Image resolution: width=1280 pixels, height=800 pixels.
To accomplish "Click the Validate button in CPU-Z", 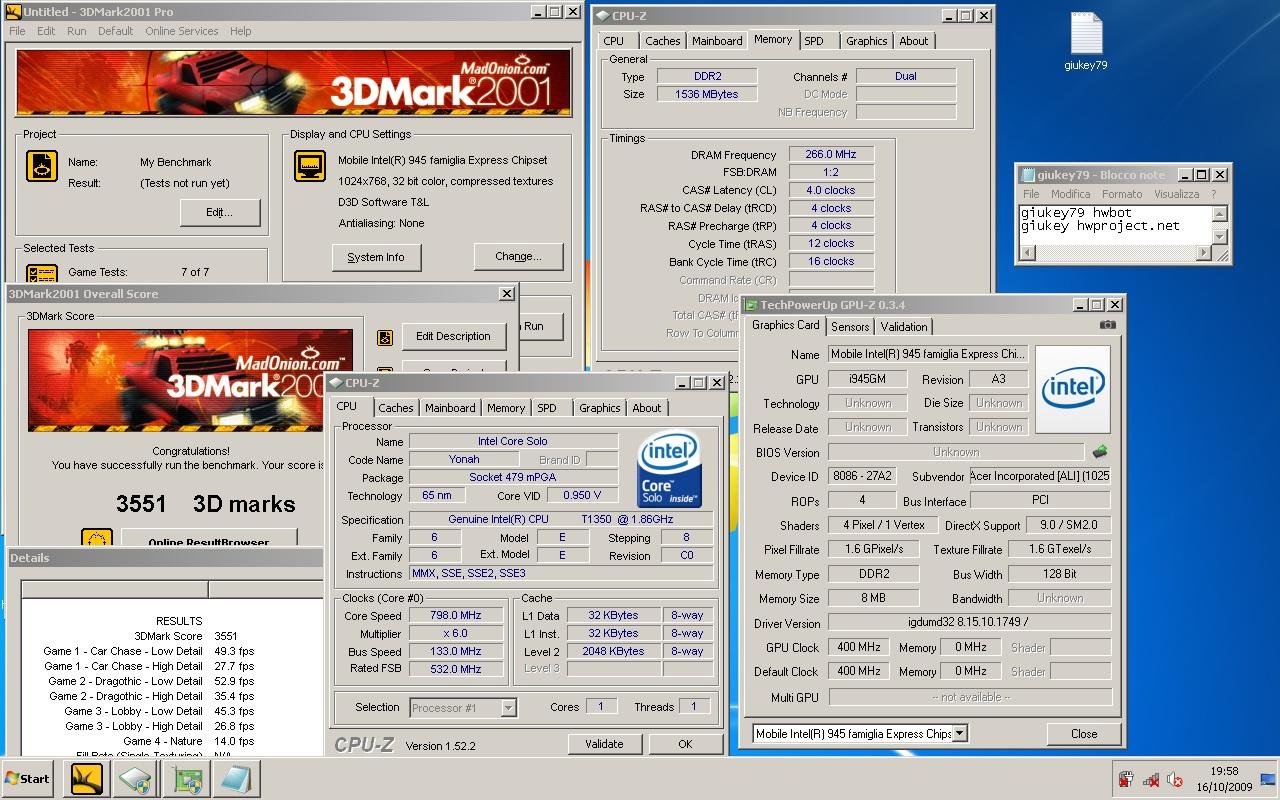I will tap(604, 744).
